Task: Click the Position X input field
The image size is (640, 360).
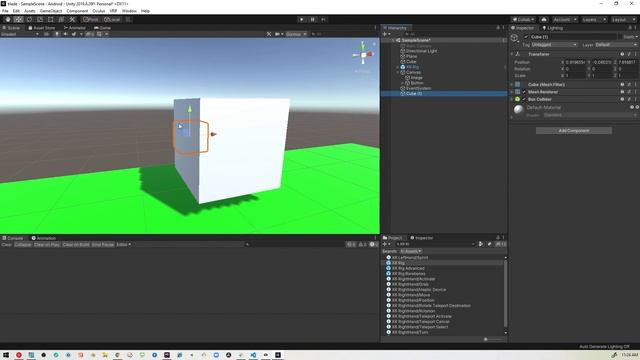Action: pyautogui.click(x=576, y=62)
